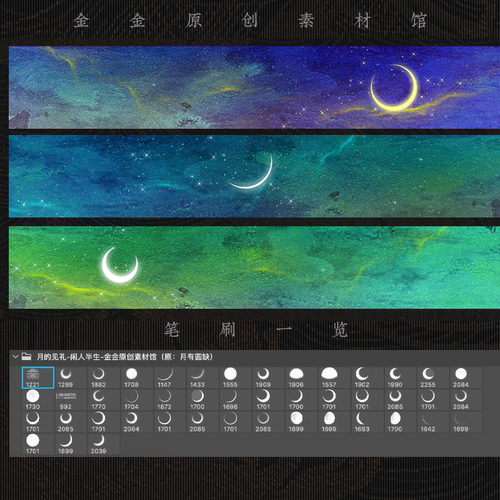500x500 pixels.
Task: Collapse the 月的见礼 brush folder chevron
Action: [x=15, y=357]
